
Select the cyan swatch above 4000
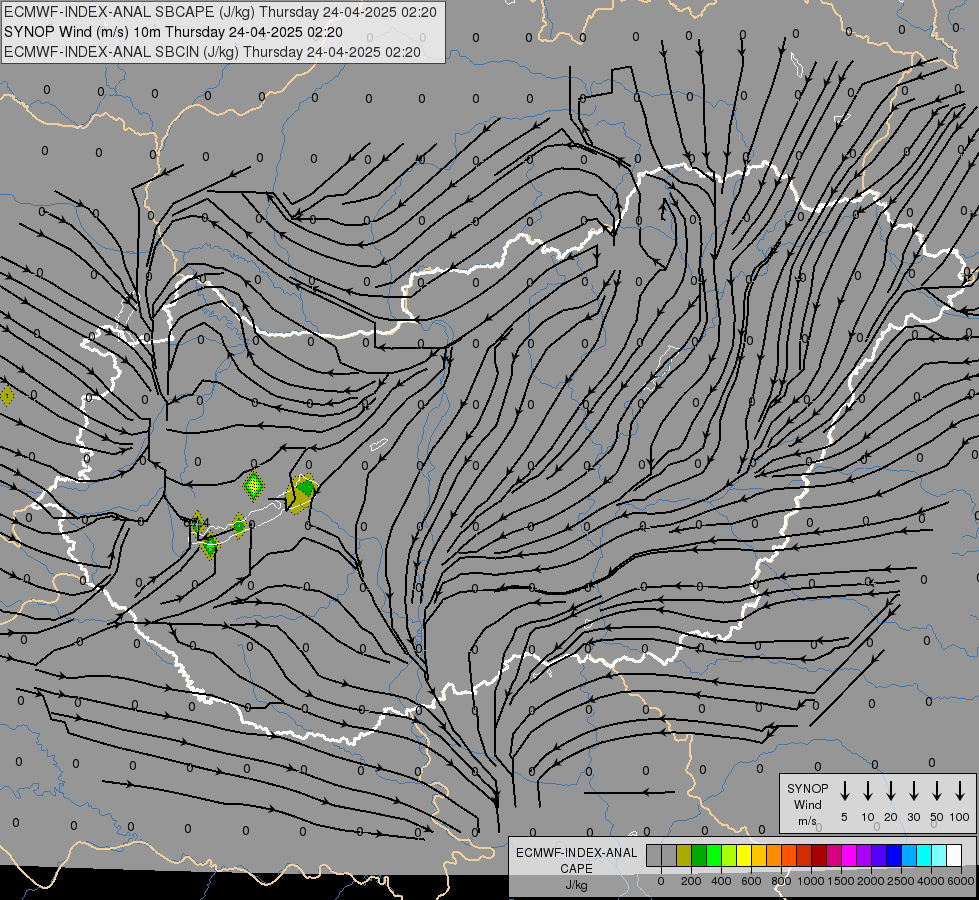coord(925,855)
